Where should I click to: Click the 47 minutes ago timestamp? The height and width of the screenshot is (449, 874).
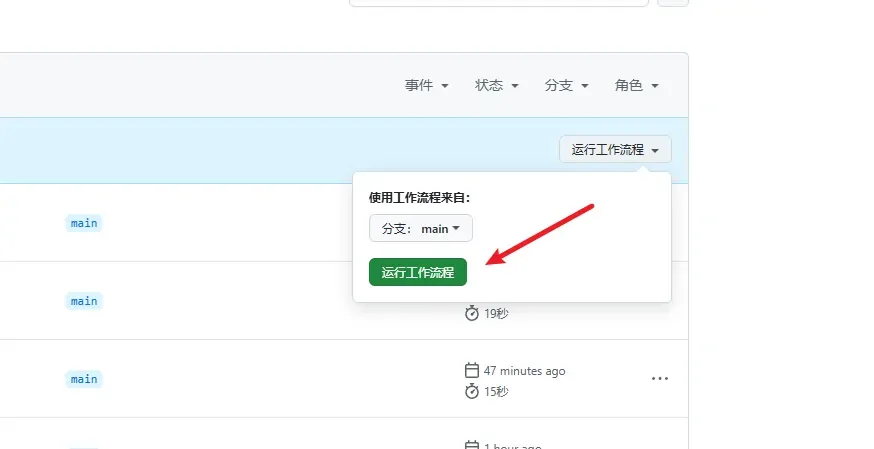[x=524, y=371]
